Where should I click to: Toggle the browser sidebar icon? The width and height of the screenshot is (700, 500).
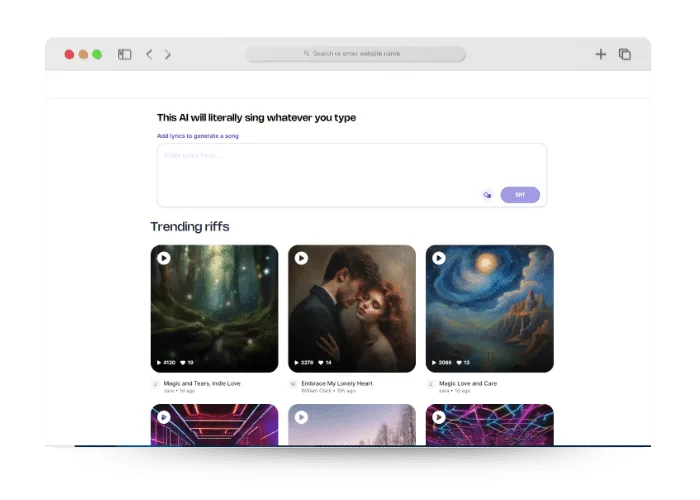click(125, 54)
